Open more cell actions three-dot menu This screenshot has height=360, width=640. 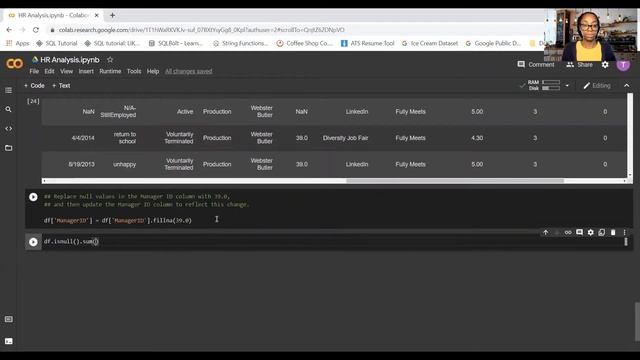tap(624, 232)
